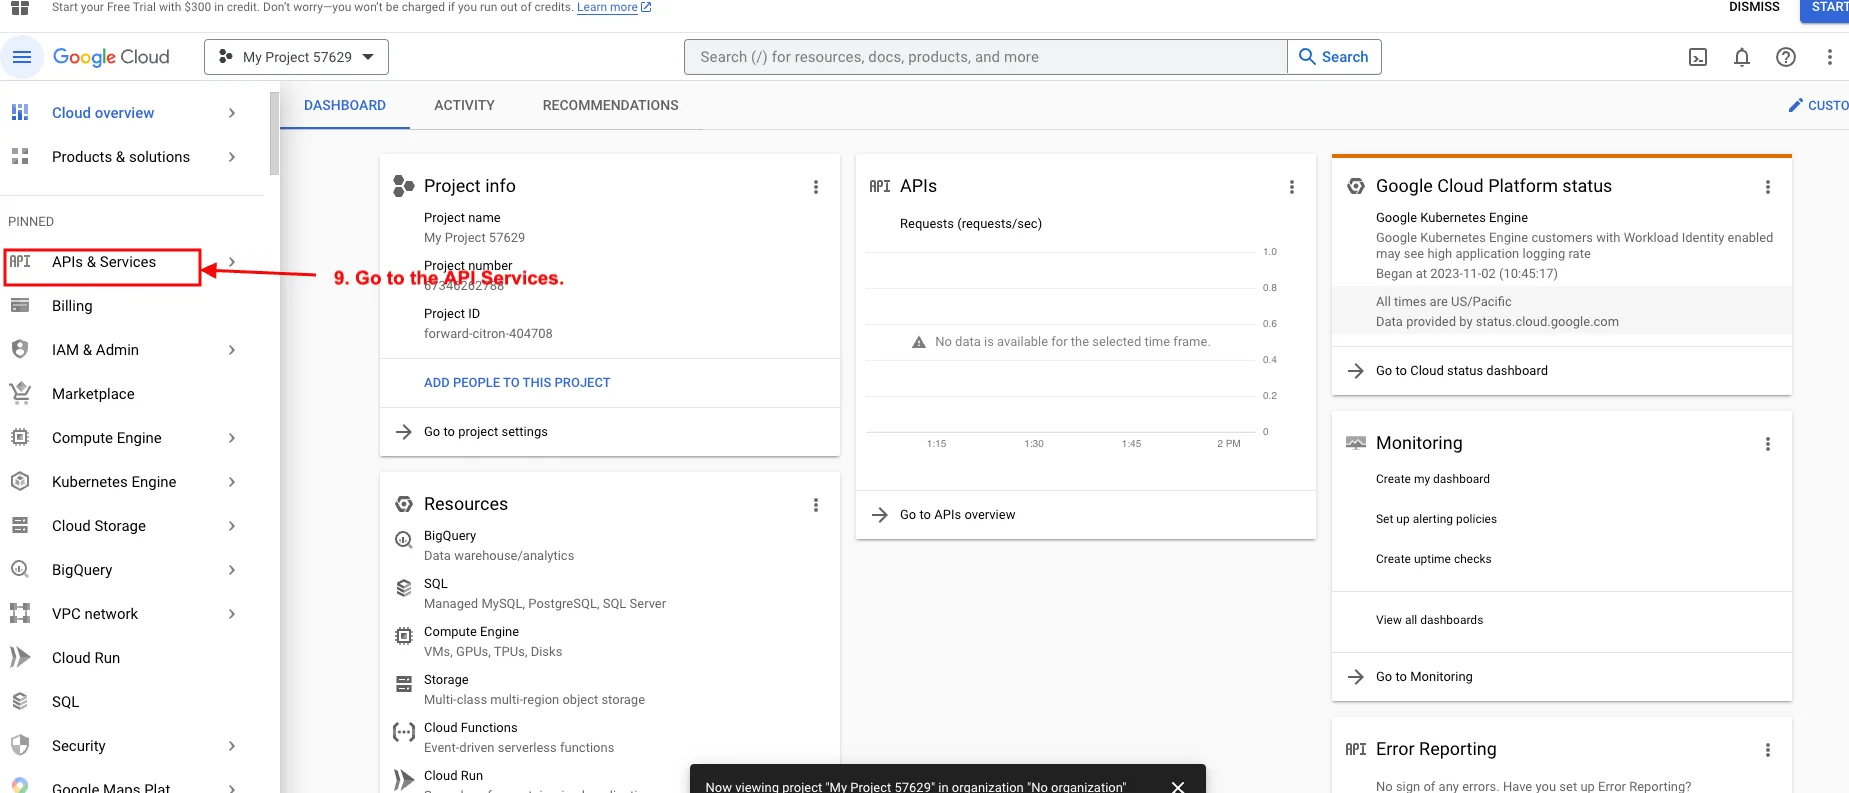
Task: Click the BigQuery sidebar icon
Action: point(20,569)
